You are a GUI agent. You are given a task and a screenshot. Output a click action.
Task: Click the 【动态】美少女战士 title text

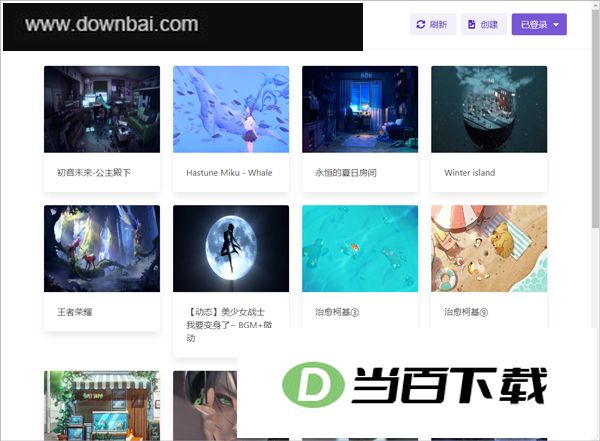point(229,325)
